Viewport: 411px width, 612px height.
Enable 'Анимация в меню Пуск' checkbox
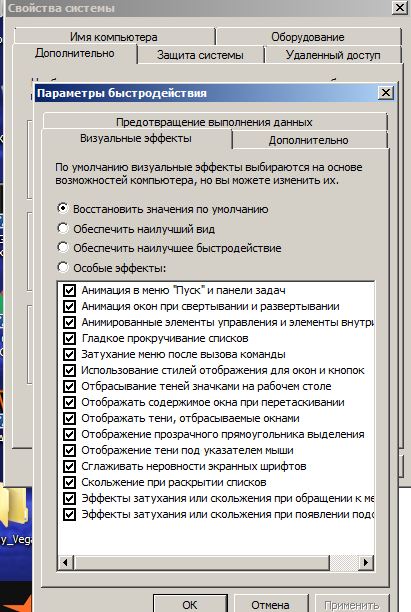[x=69, y=290]
